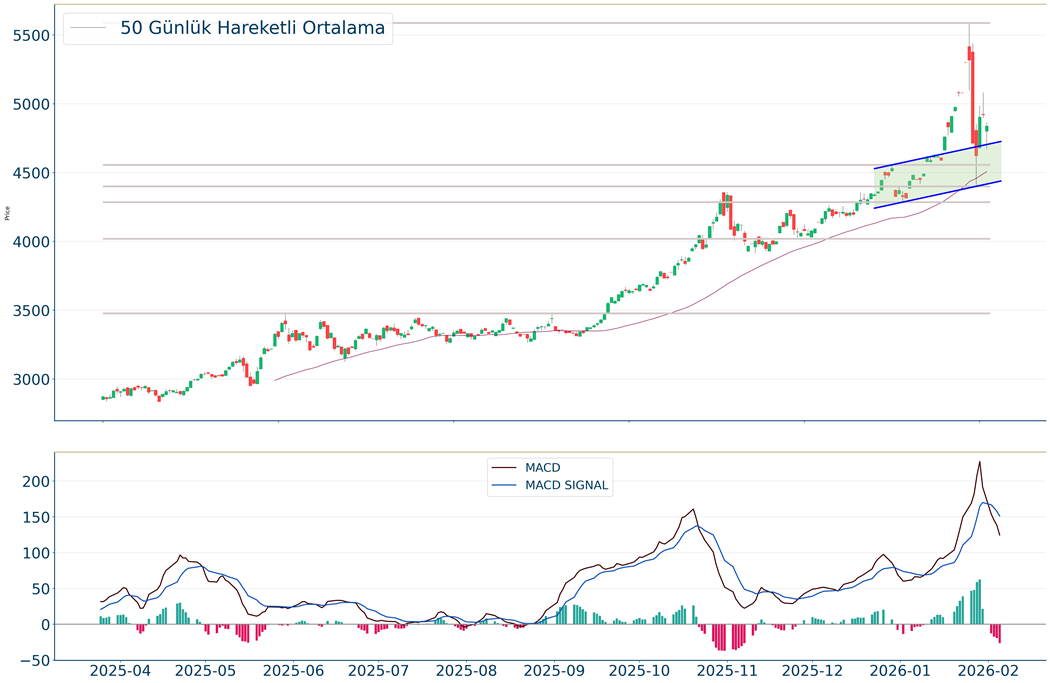This screenshot has width=1050, height=683.
Task: Select the MACD SIGNAL legend entry
Action: (567, 486)
